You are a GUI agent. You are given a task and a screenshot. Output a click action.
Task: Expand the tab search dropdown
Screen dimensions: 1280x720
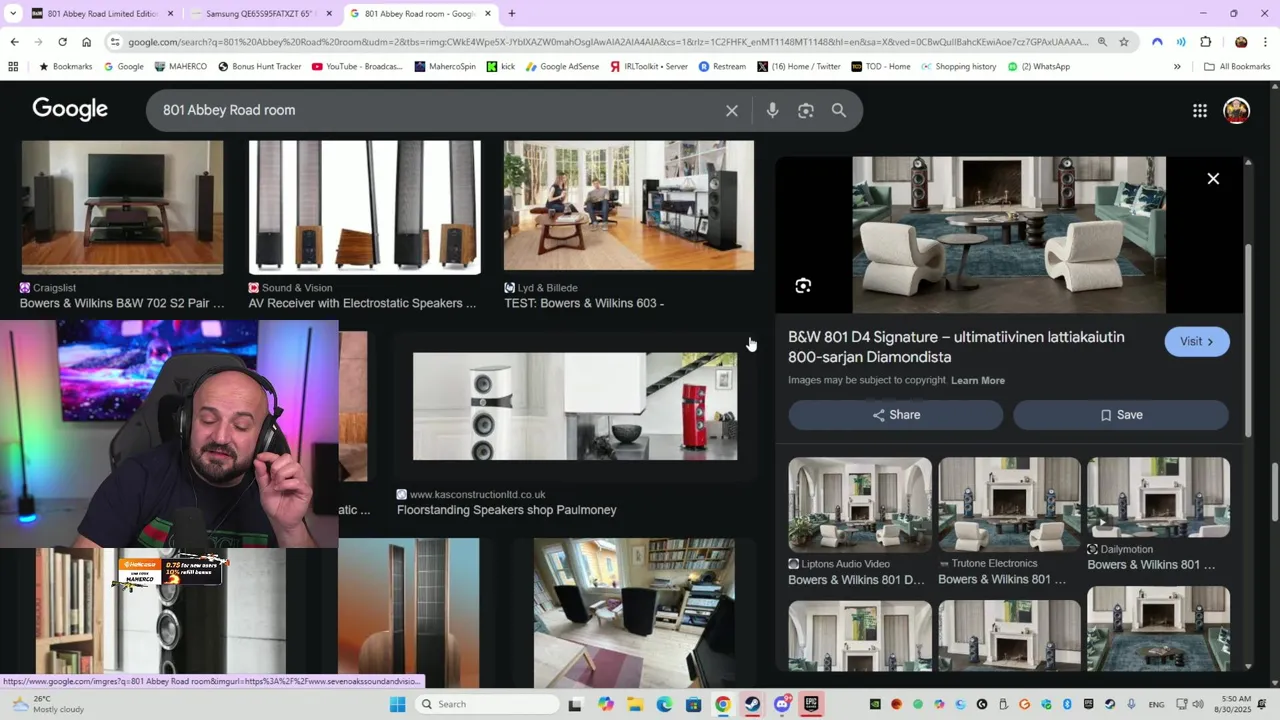click(x=12, y=14)
